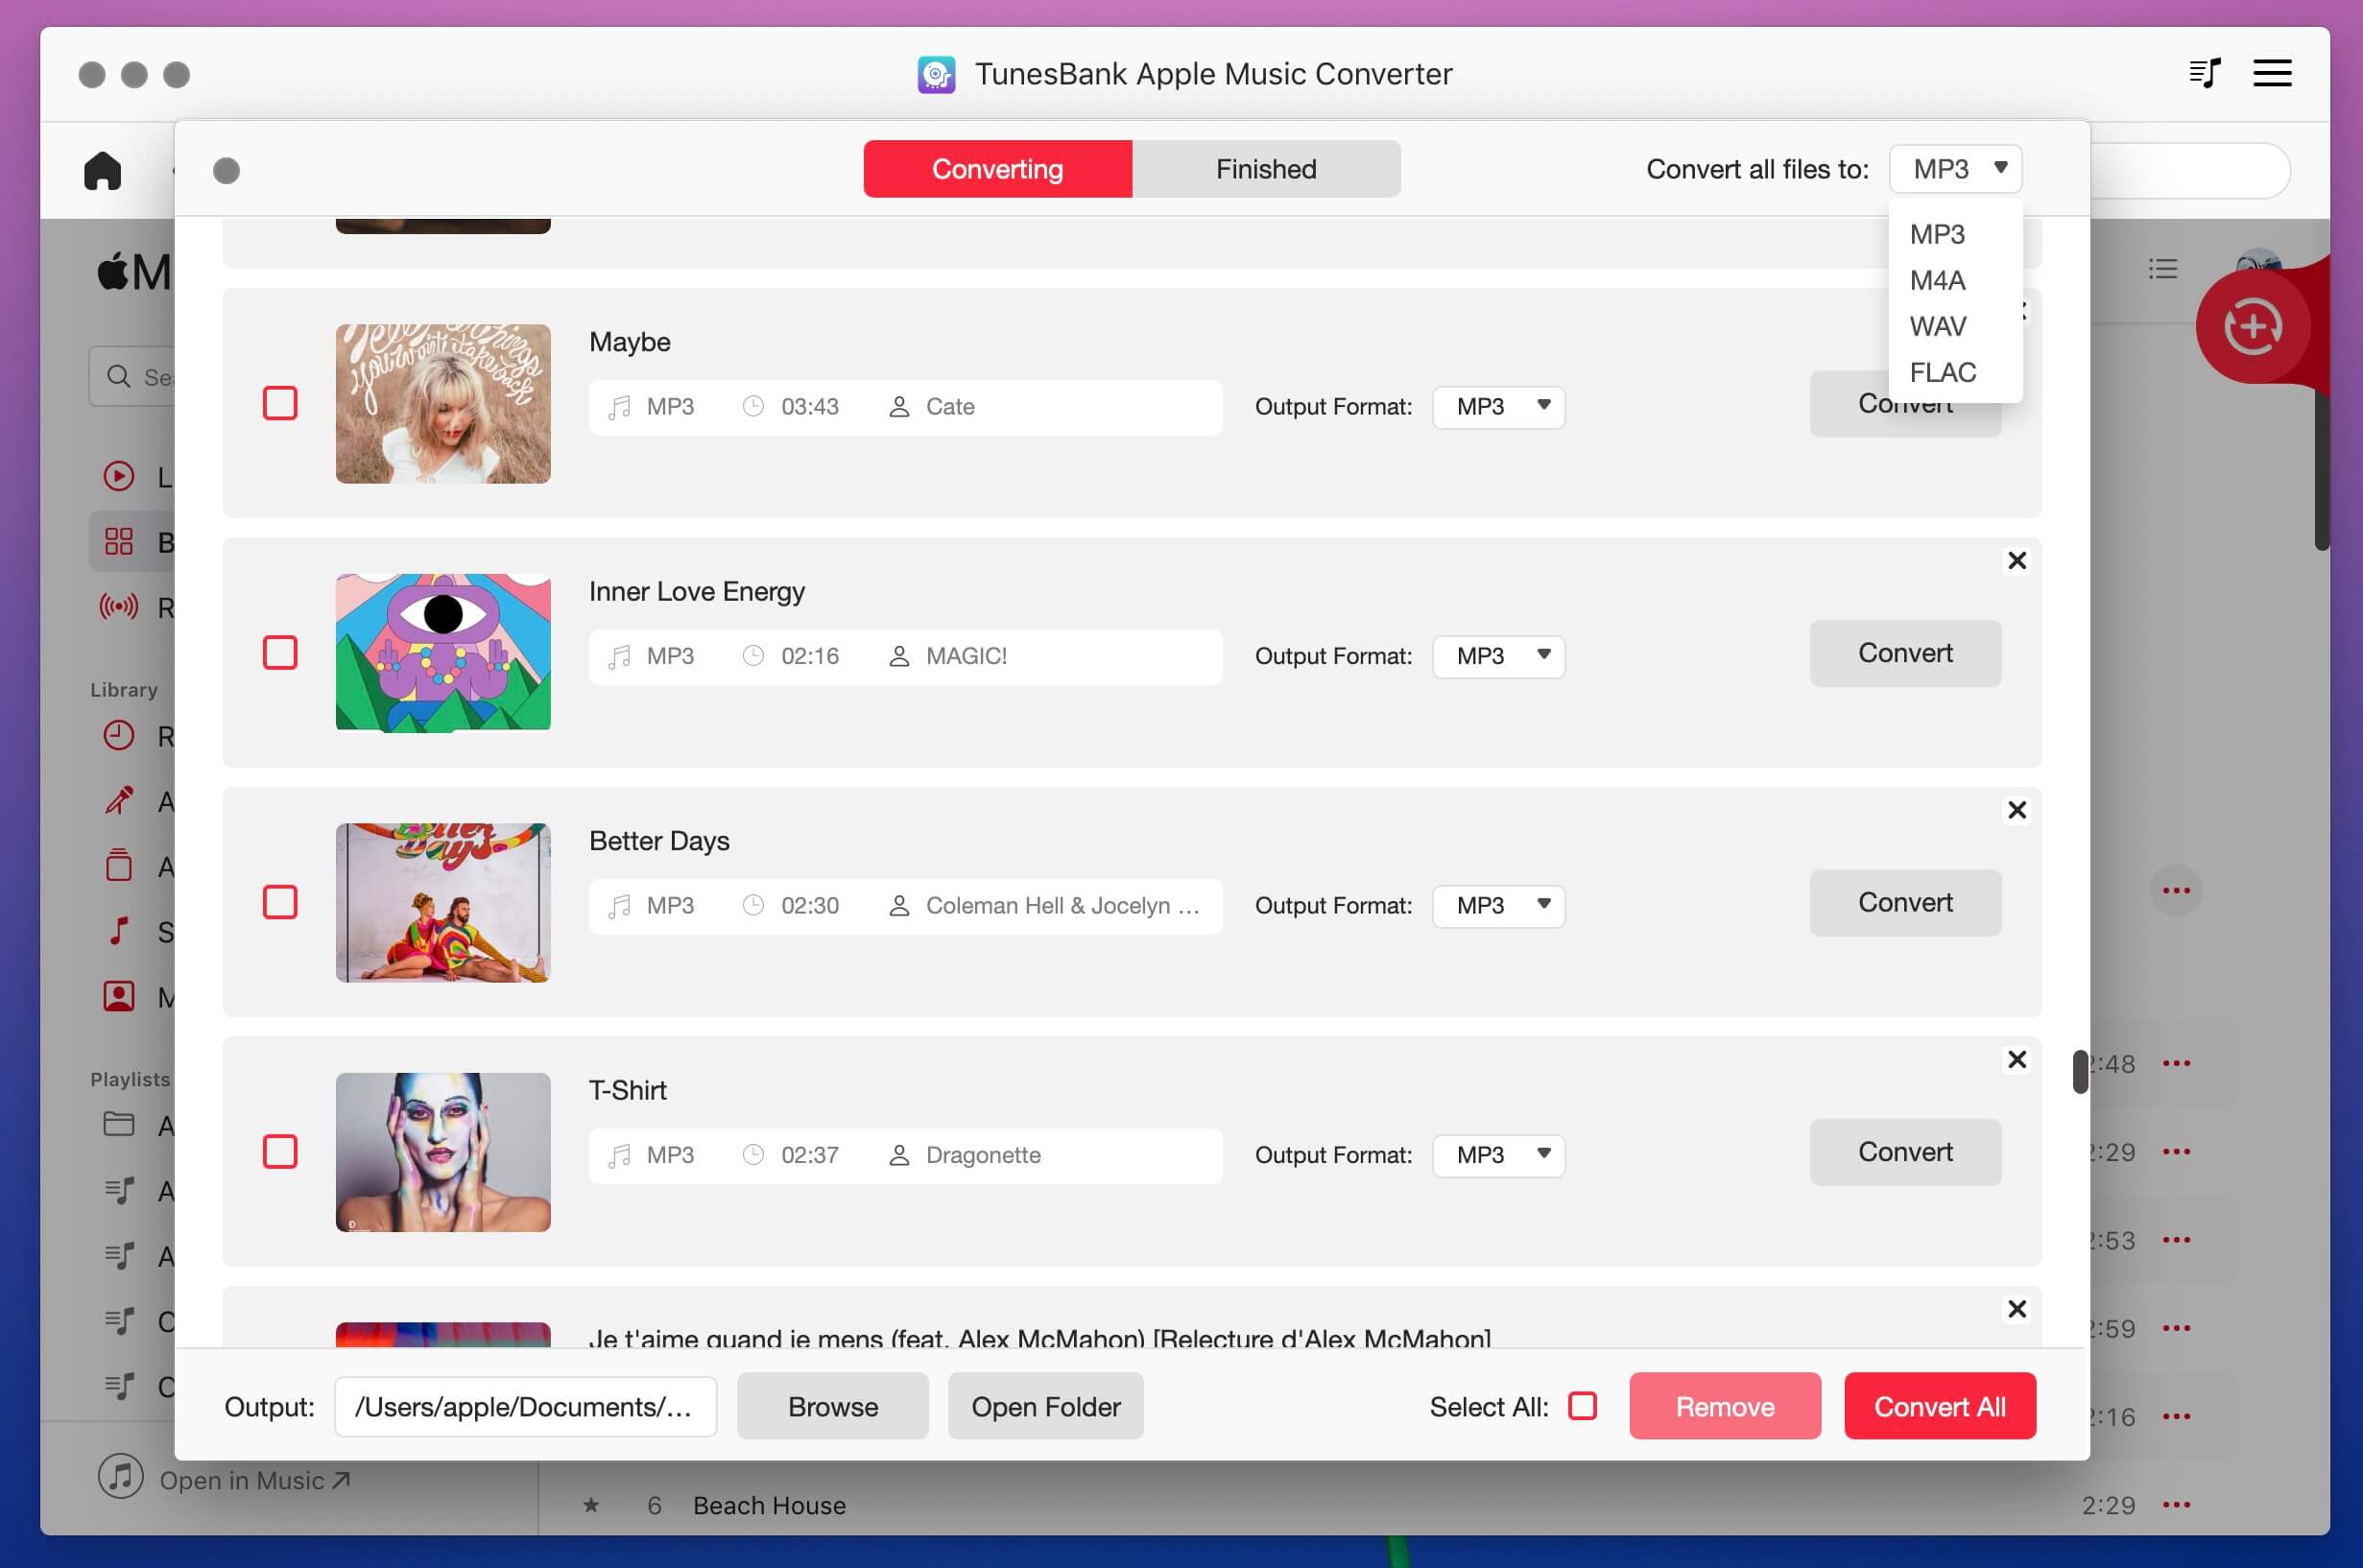Click the output path input field
Screen dimensions: 2363x1568
pos(523,1407)
